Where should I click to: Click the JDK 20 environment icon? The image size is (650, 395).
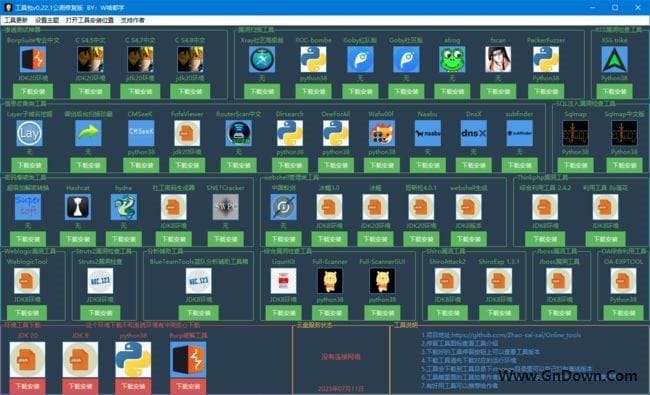point(27,359)
